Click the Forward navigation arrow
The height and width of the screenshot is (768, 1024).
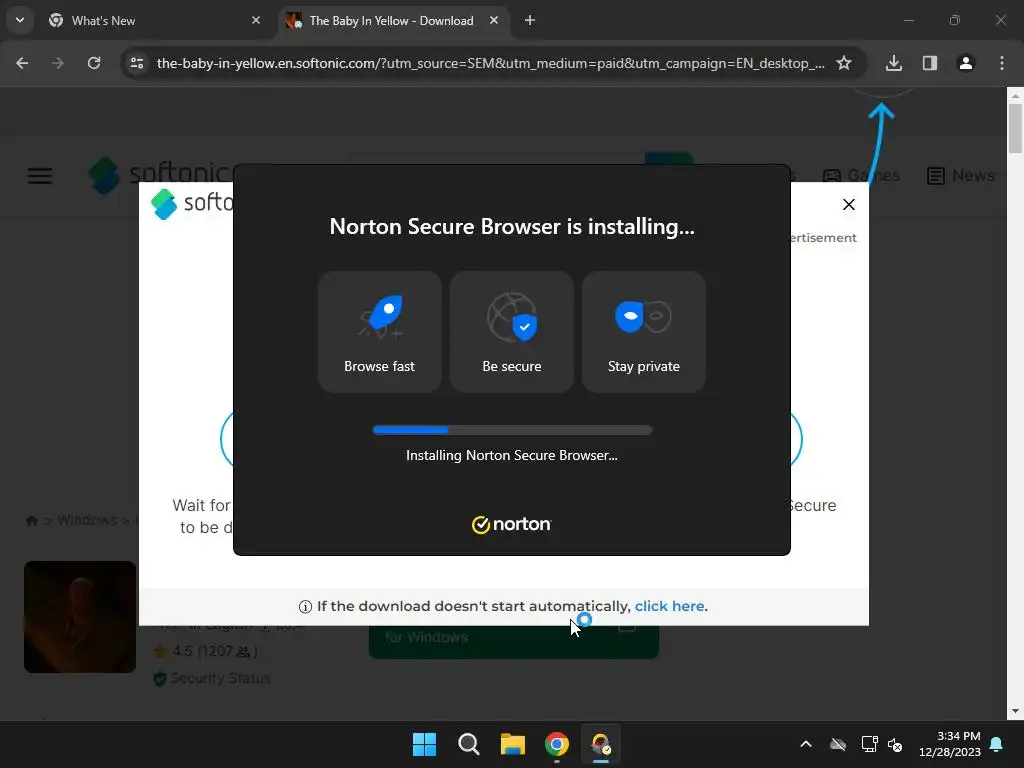[x=58, y=63]
